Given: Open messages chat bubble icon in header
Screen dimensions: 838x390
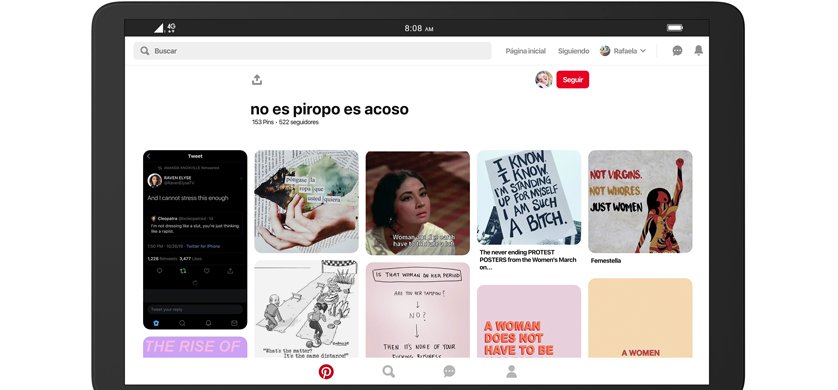Looking at the screenshot, I should click(677, 51).
